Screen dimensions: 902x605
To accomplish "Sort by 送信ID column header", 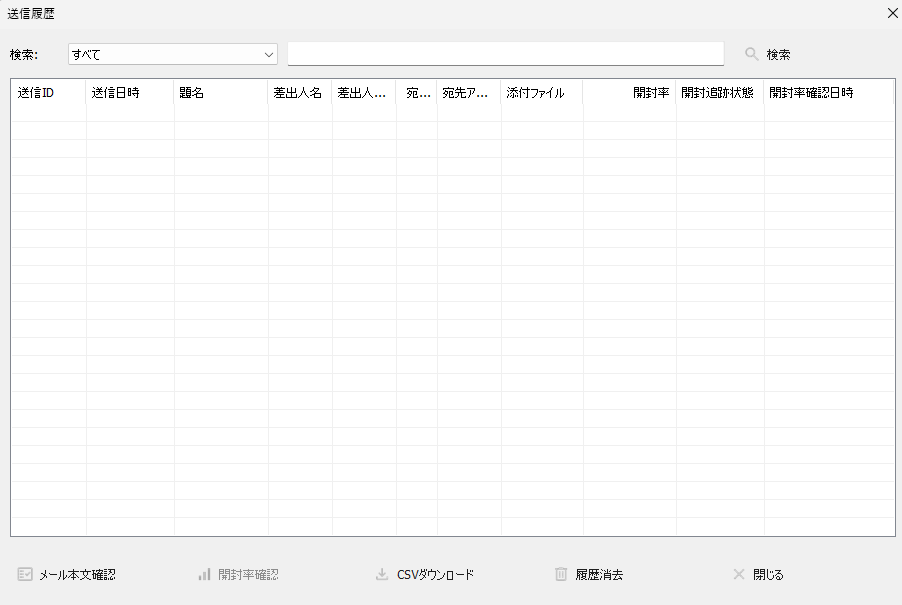I will point(48,93).
